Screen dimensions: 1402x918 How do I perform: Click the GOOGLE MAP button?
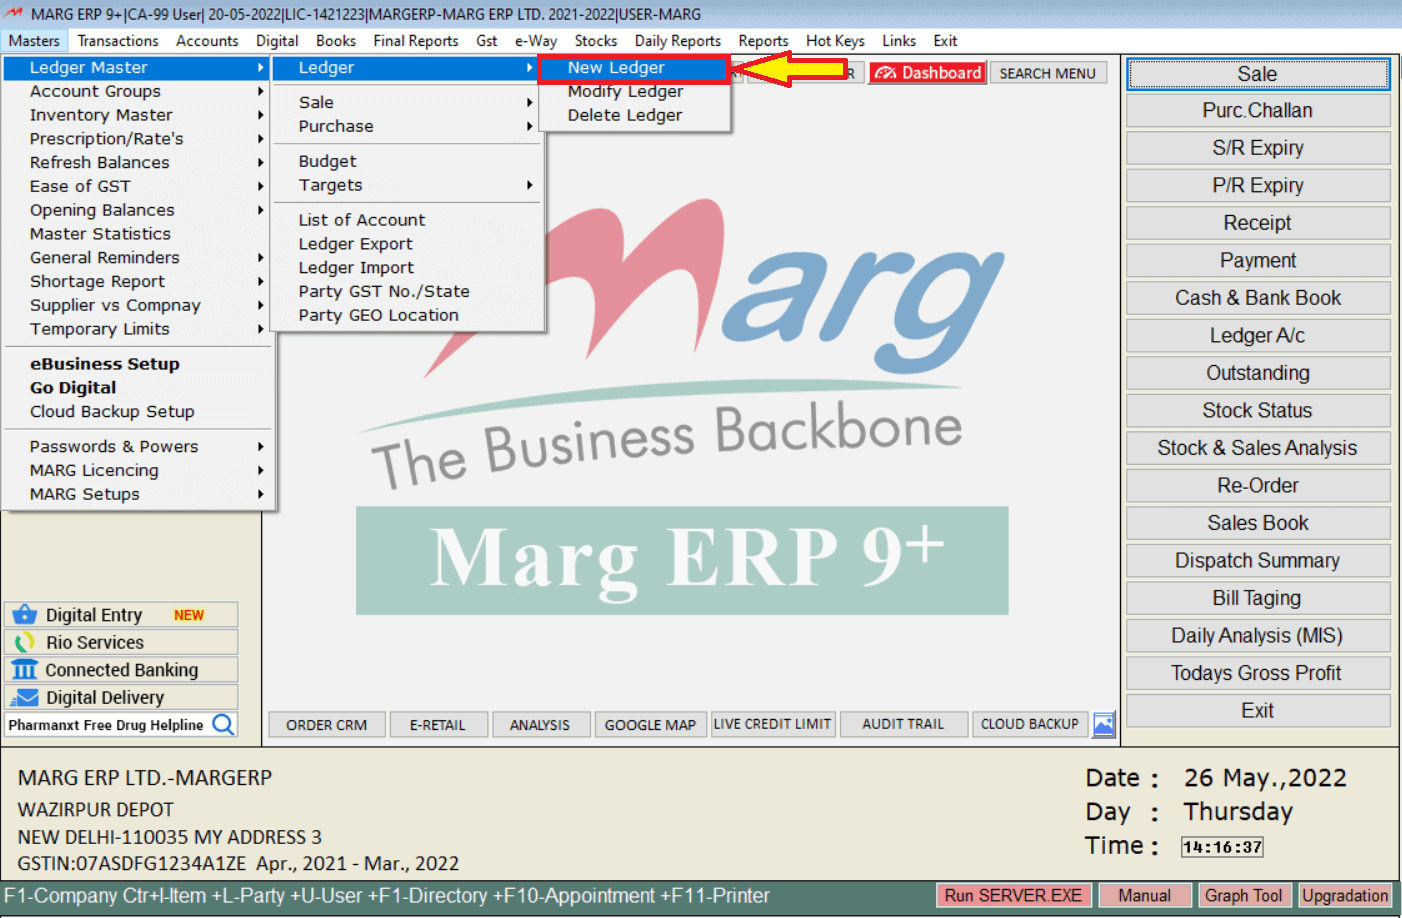pos(650,725)
